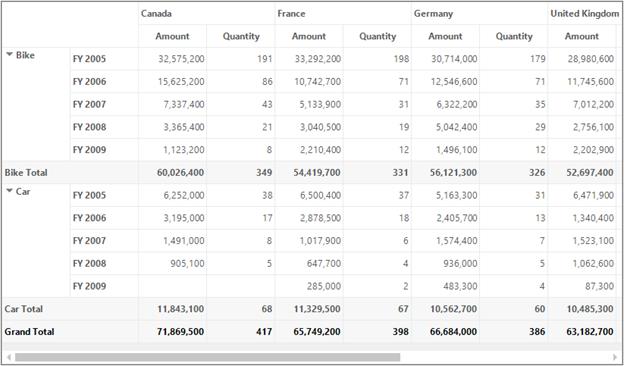Select the France column header
The height and width of the screenshot is (366, 624).
(291, 14)
